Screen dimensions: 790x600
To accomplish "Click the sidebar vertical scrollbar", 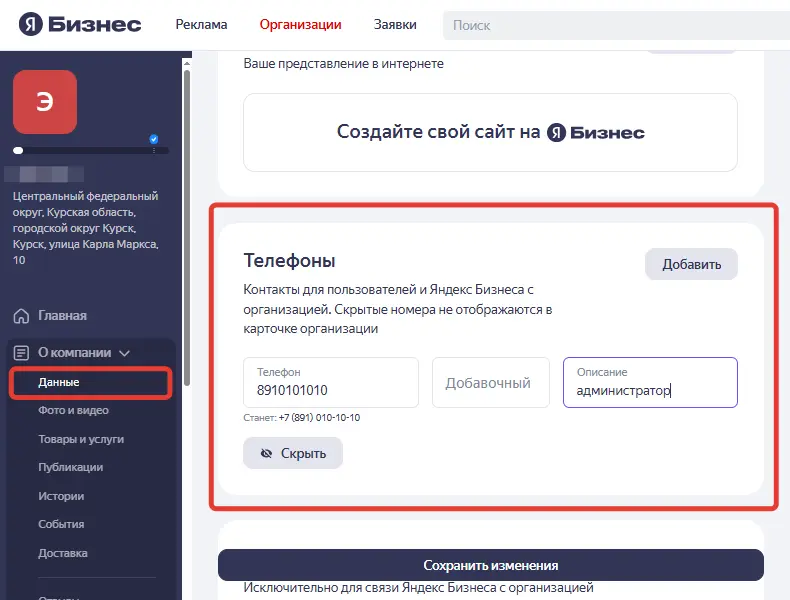I will point(187,227).
